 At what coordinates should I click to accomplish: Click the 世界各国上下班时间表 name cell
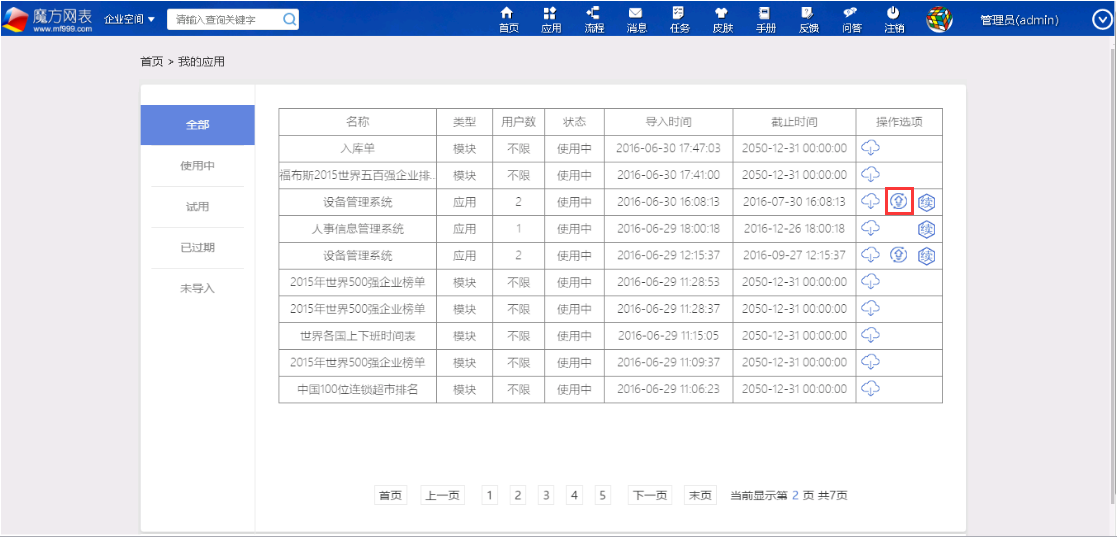click(358, 335)
